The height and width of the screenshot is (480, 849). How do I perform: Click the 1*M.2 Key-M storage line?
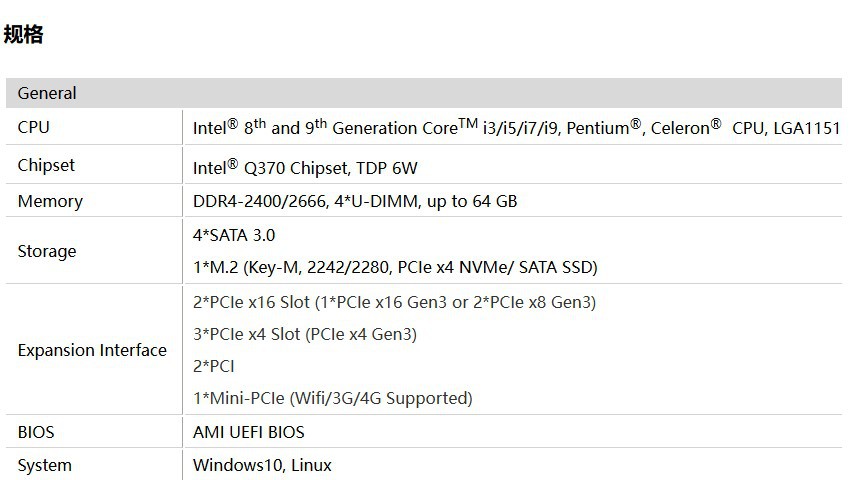(x=395, y=267)
